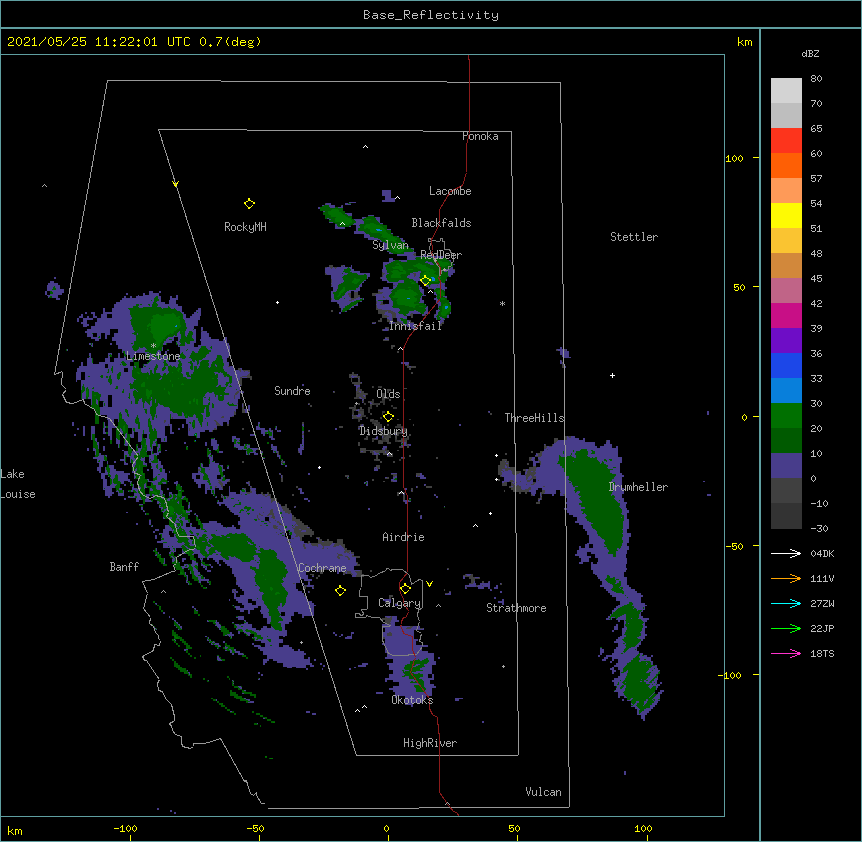Click the Lake Louise label

[18, 484]
